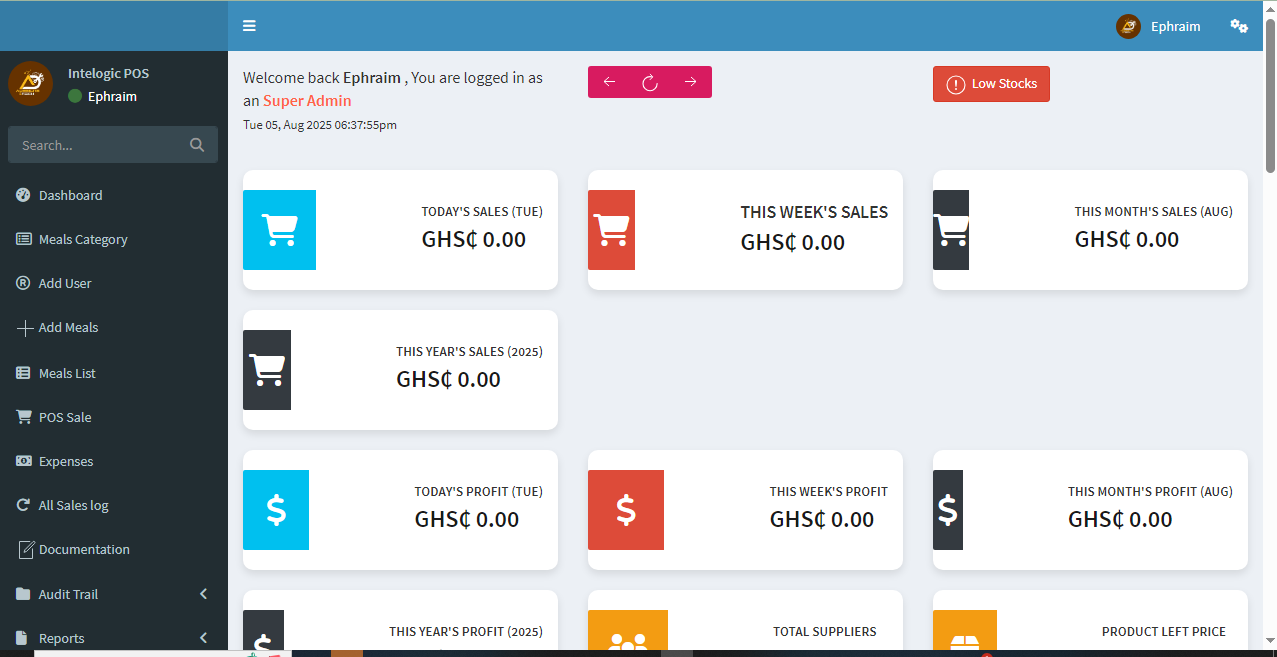Click the Dashboard gauge icon
Screen dimensions: 1277x657
[23, 195]
